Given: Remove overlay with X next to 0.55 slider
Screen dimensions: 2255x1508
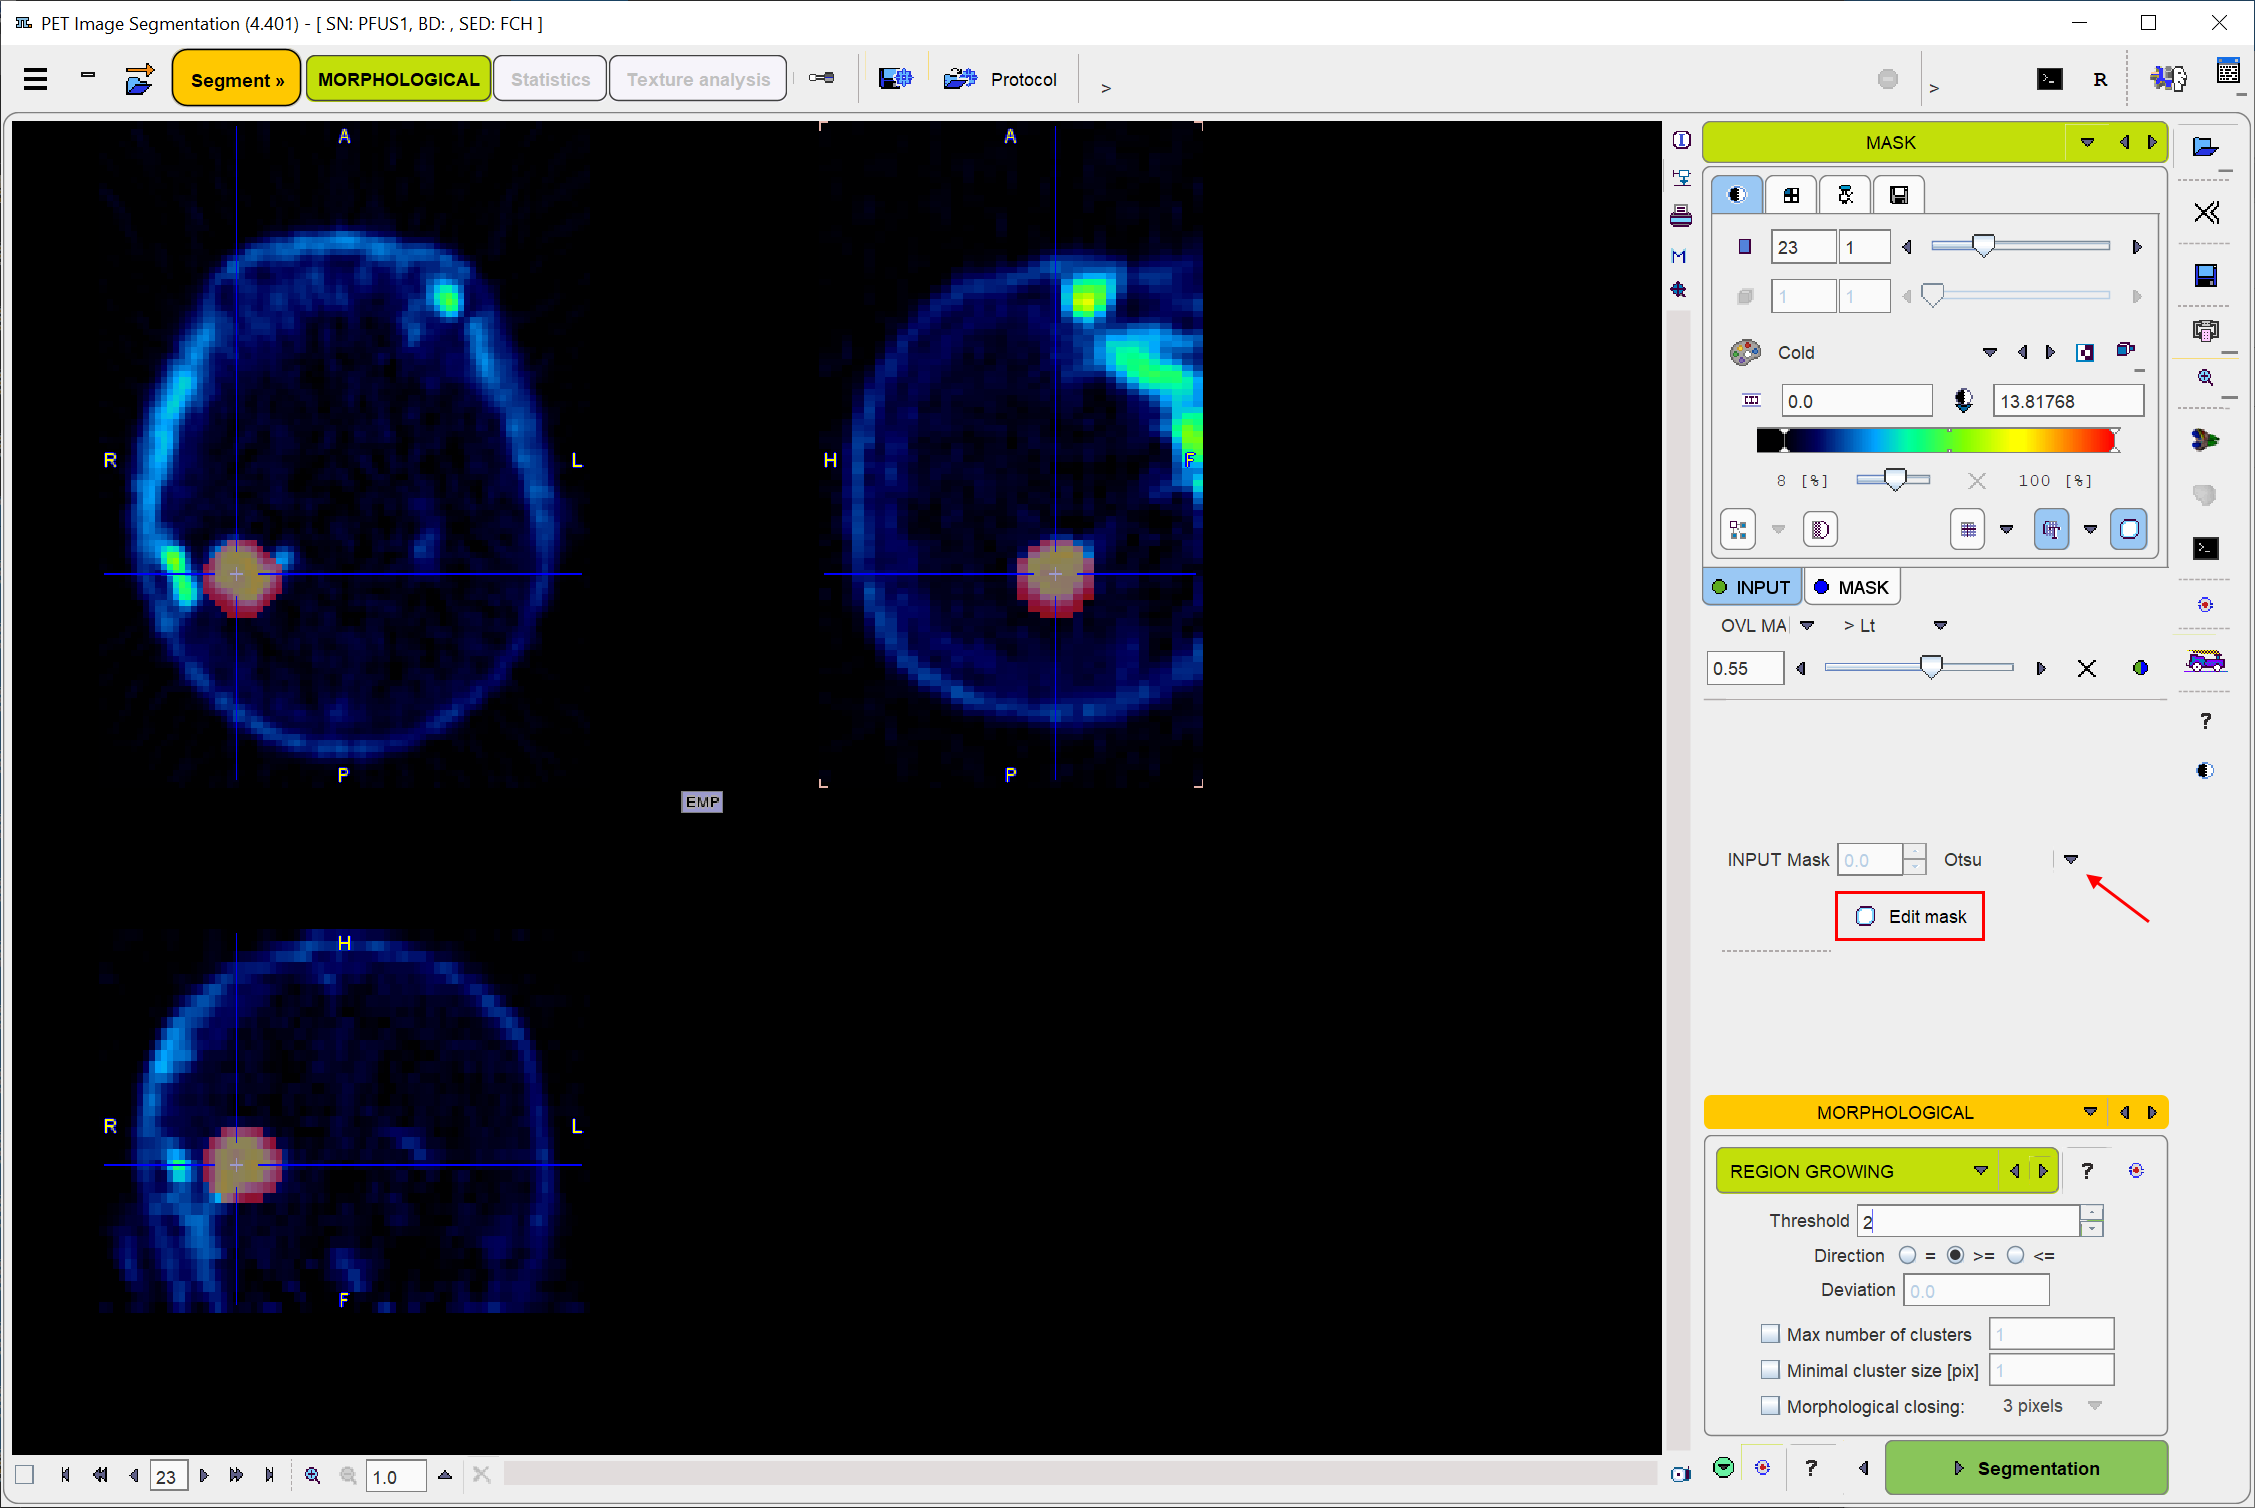Looking at the screenshot, I should pos(2086,669).
